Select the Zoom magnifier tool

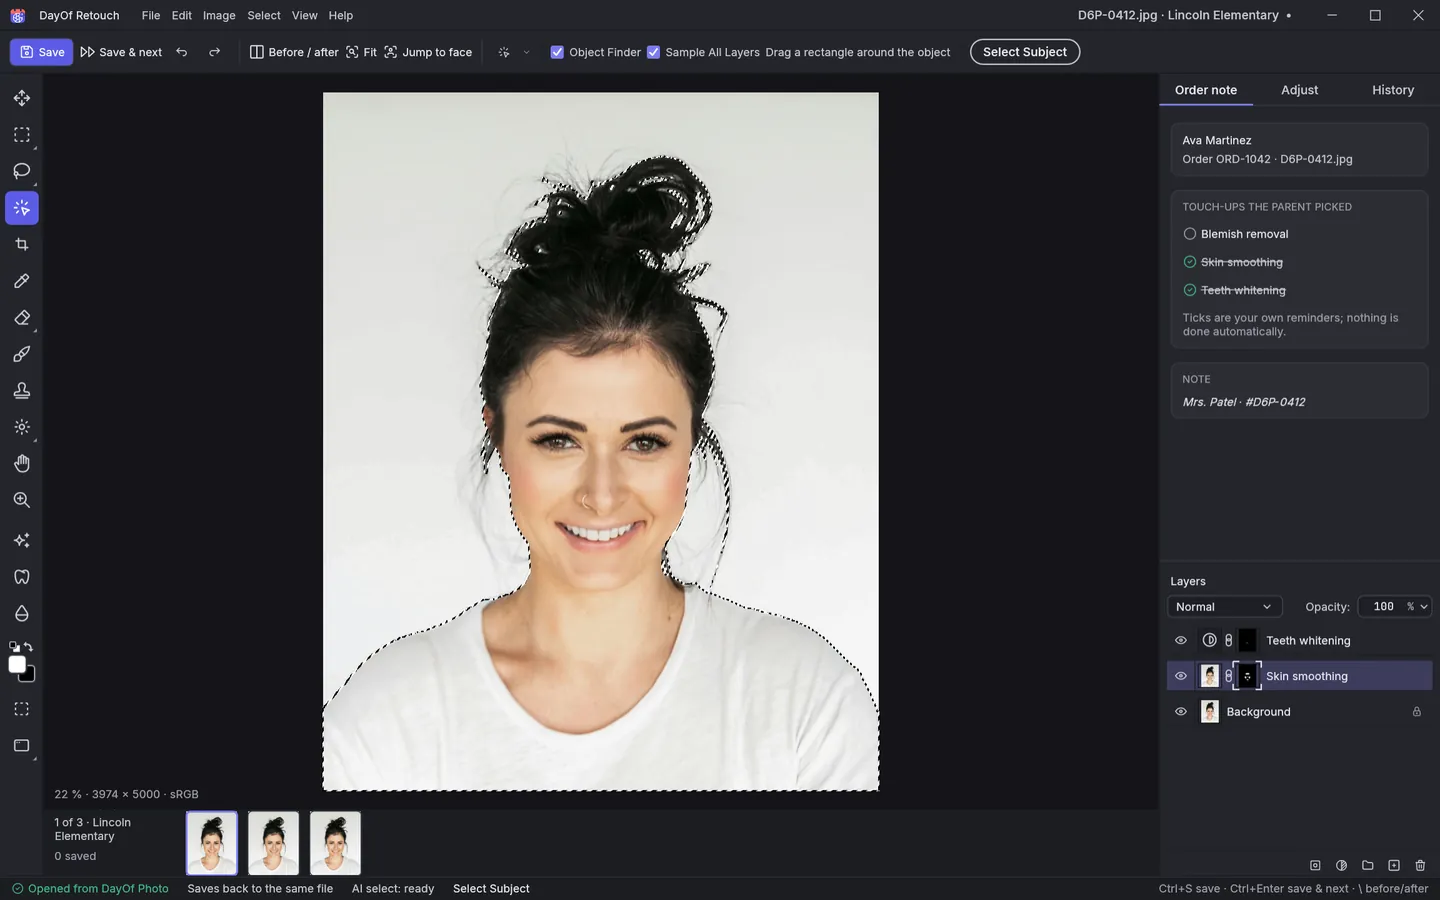point(22,500)
